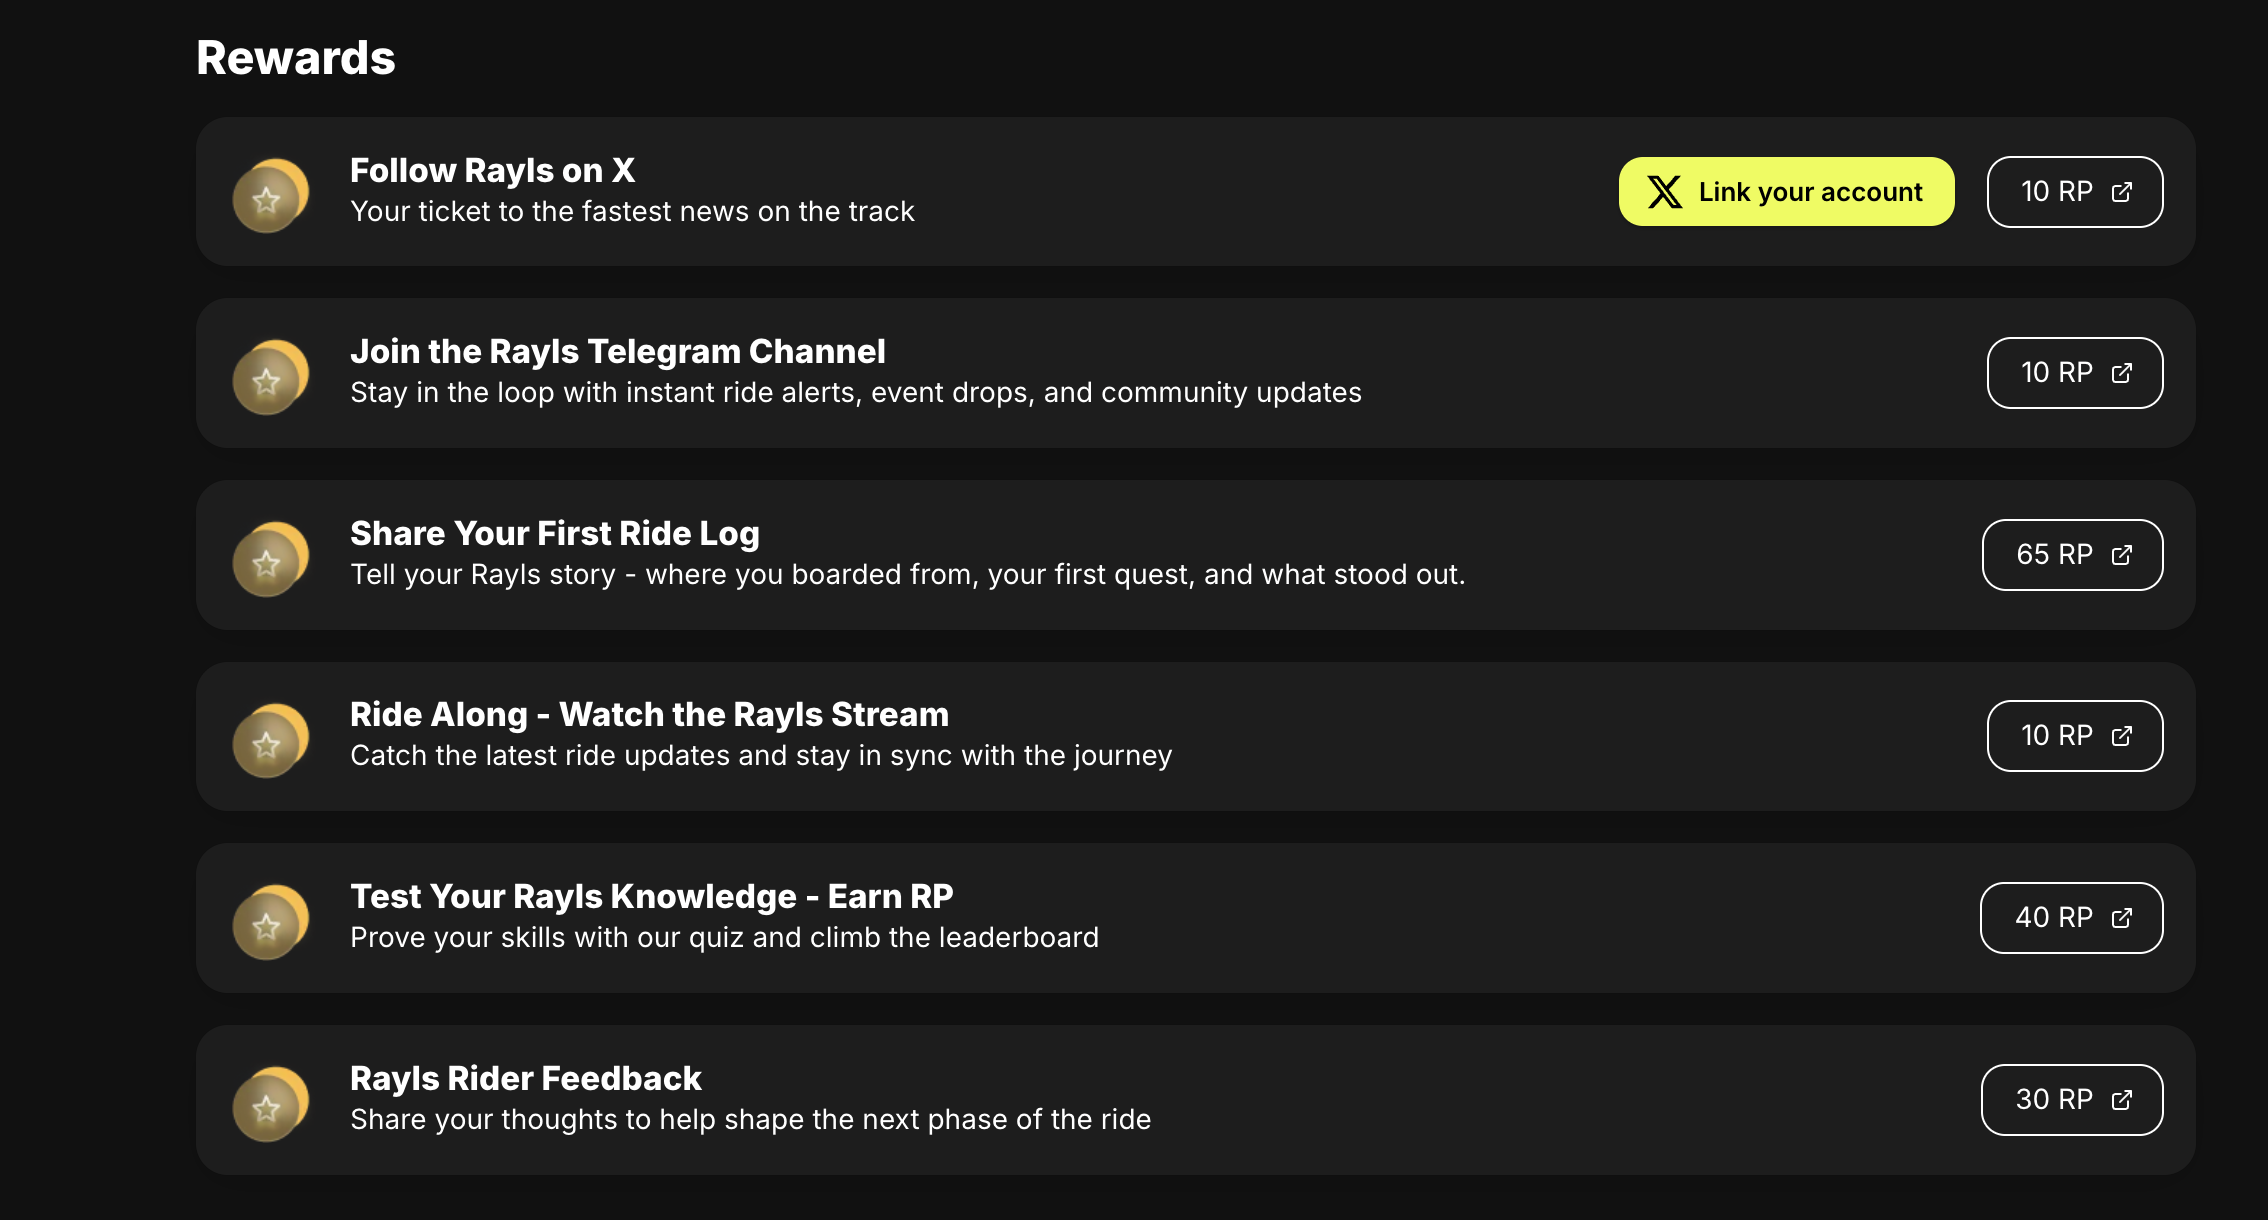This screenshot has height=1220, width=2268.
Task: Click the X logo on the link button
Action: pyautogui.click(x=1664, y=192)
